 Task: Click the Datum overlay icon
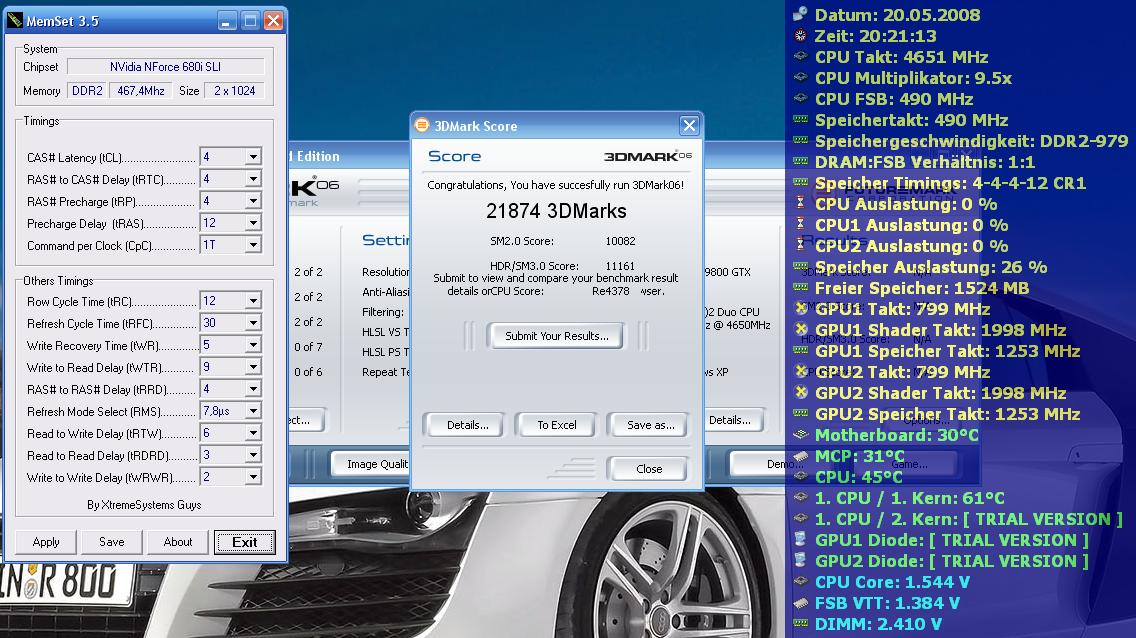pyautogui.click(x=800, y=14)
